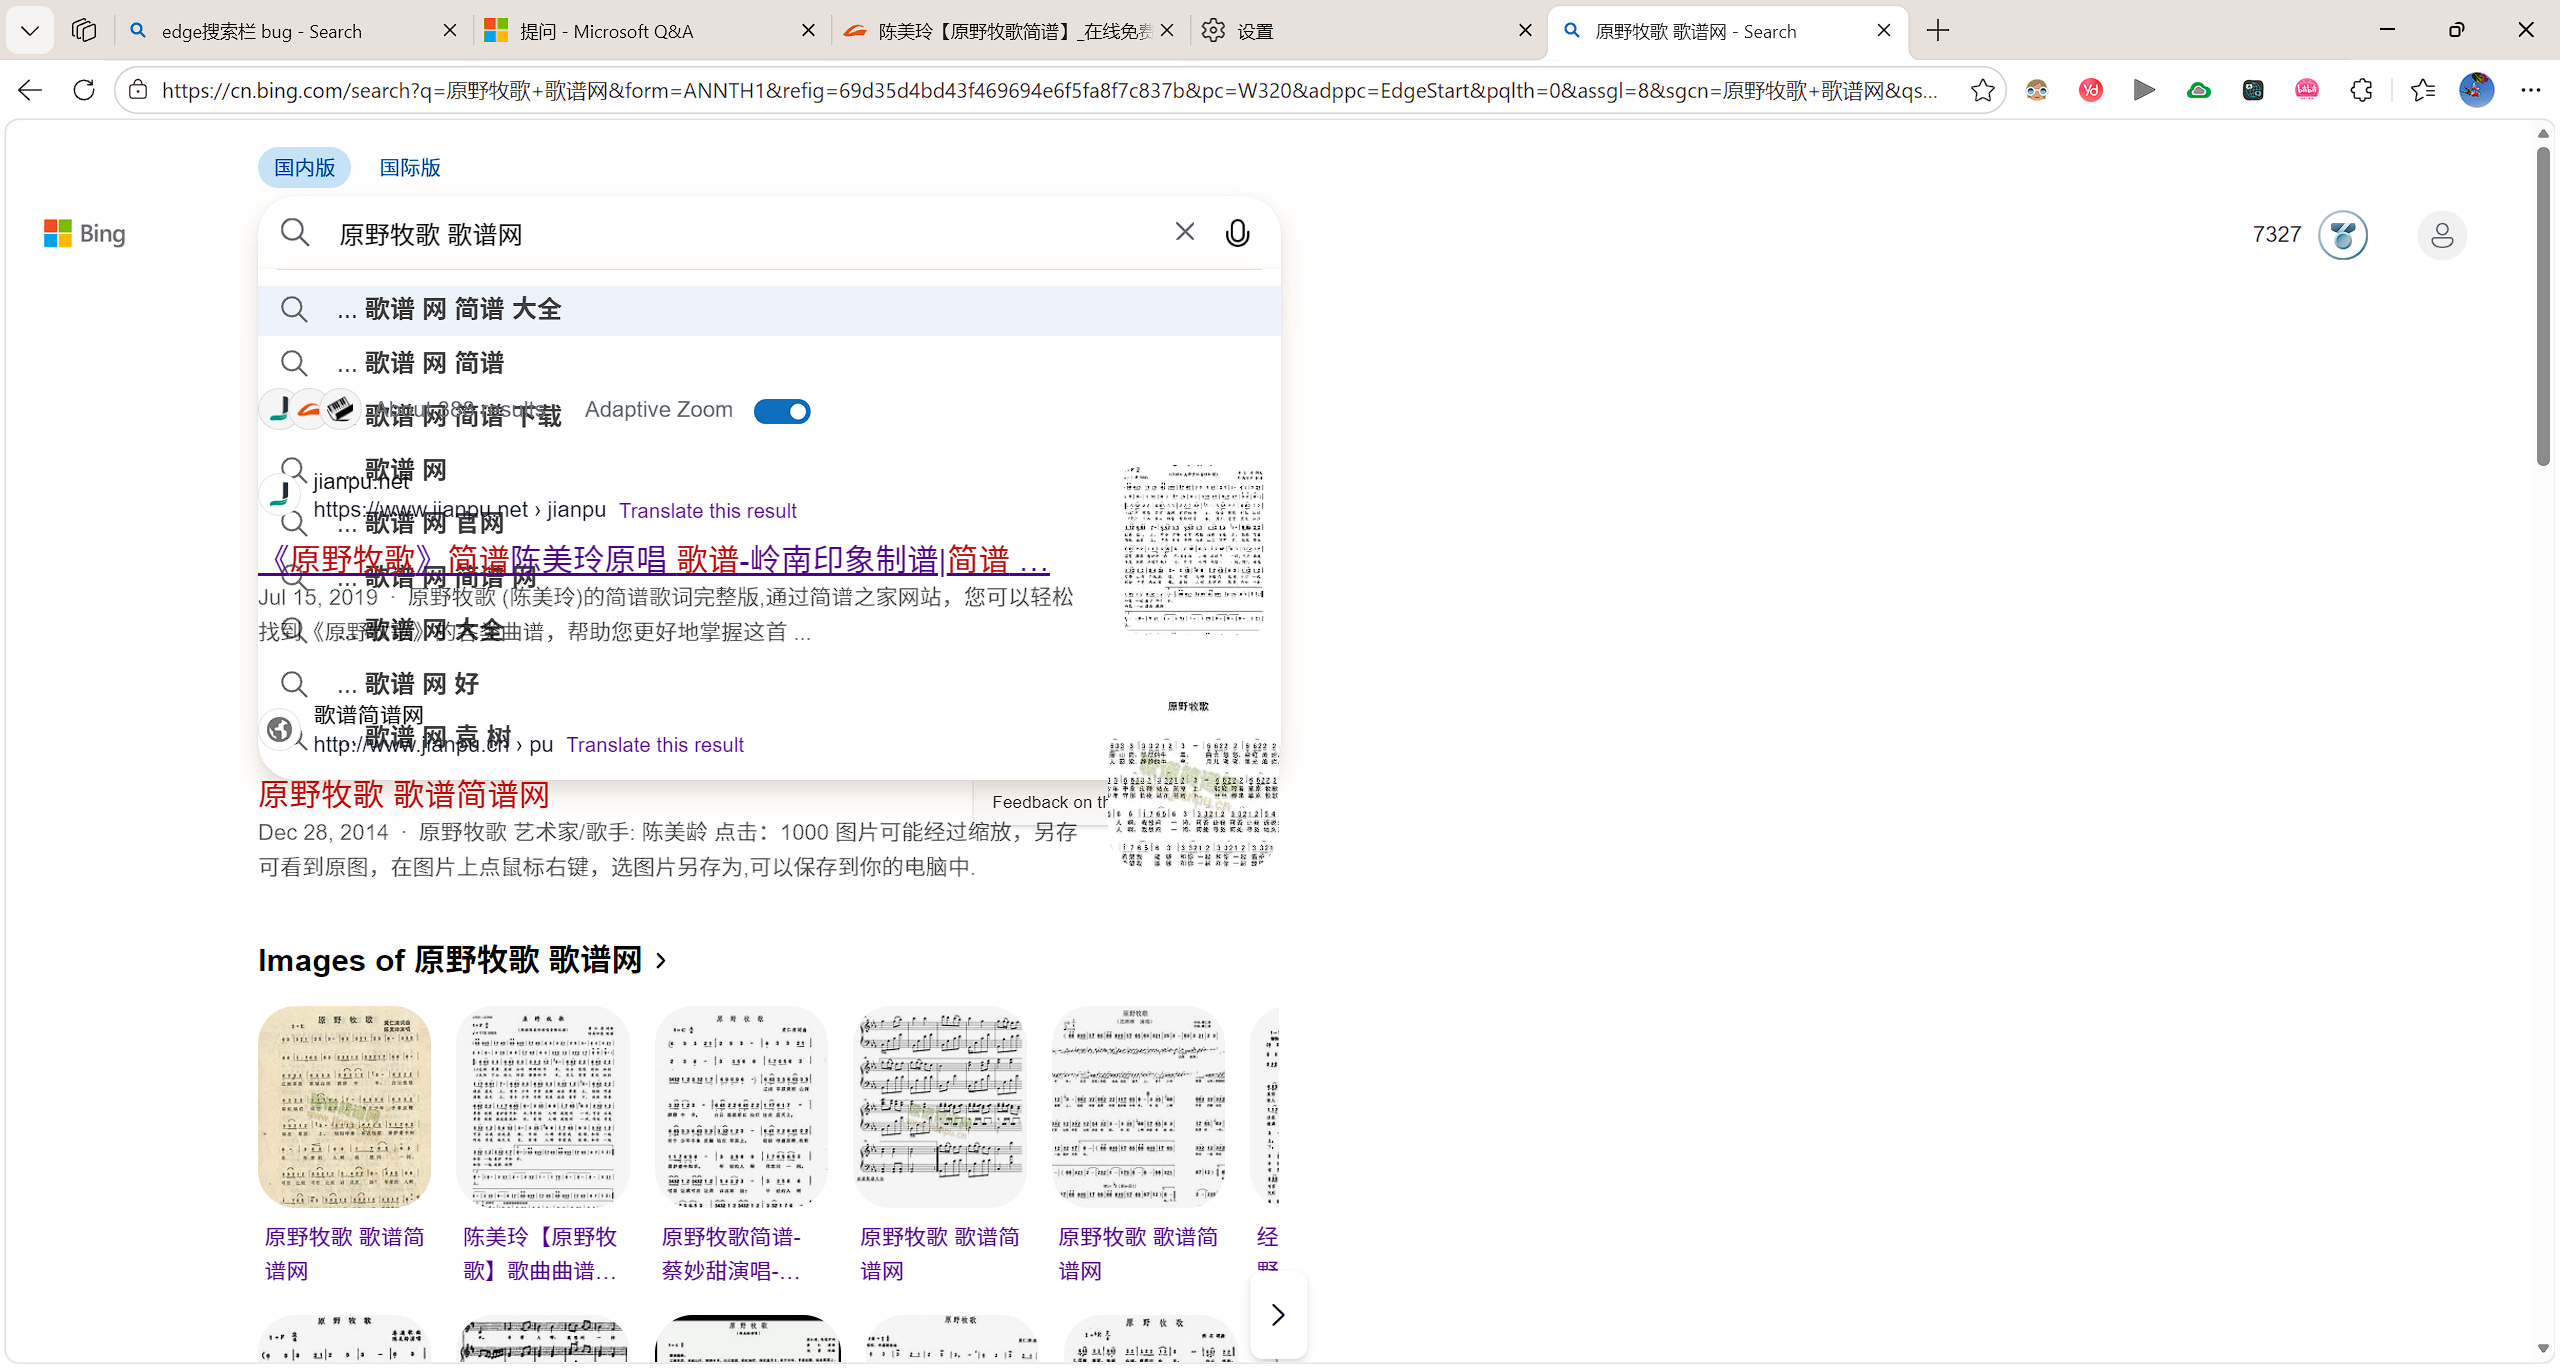Click the scrollbar down arrow
The width and height of the screenshot is (2560, 1368).
(2543, 1350)
